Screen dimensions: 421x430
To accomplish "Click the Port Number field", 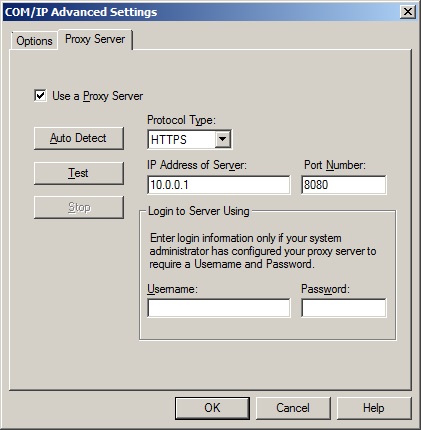I will click(x=344, y=185).
